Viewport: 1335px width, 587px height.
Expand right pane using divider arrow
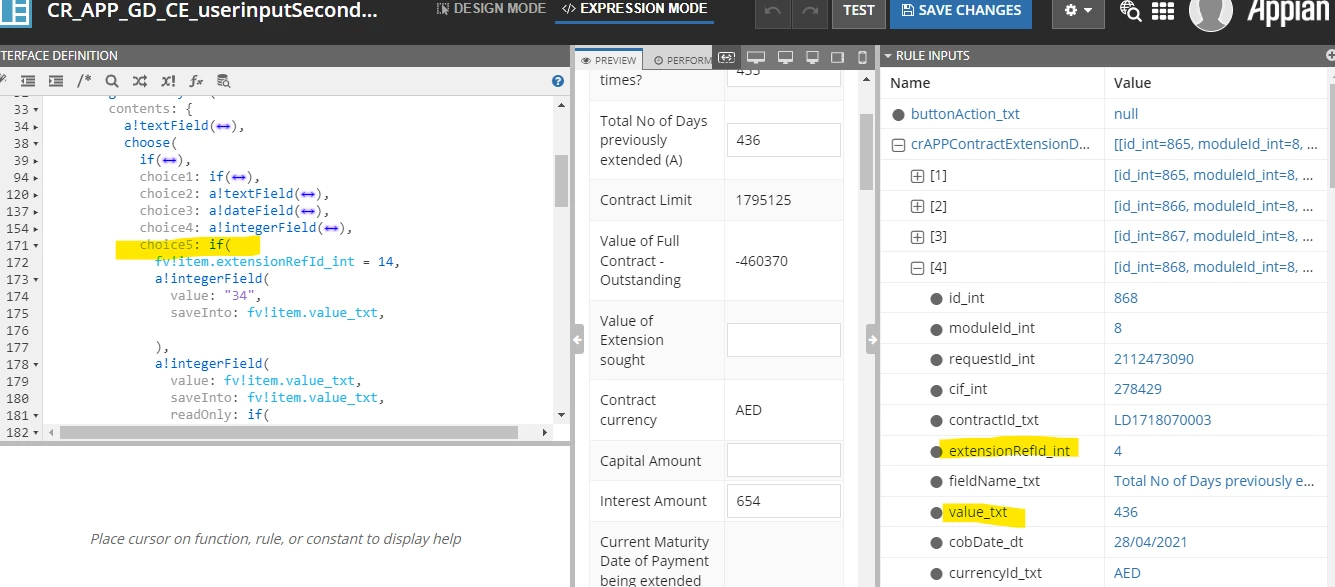click(872, 340)
